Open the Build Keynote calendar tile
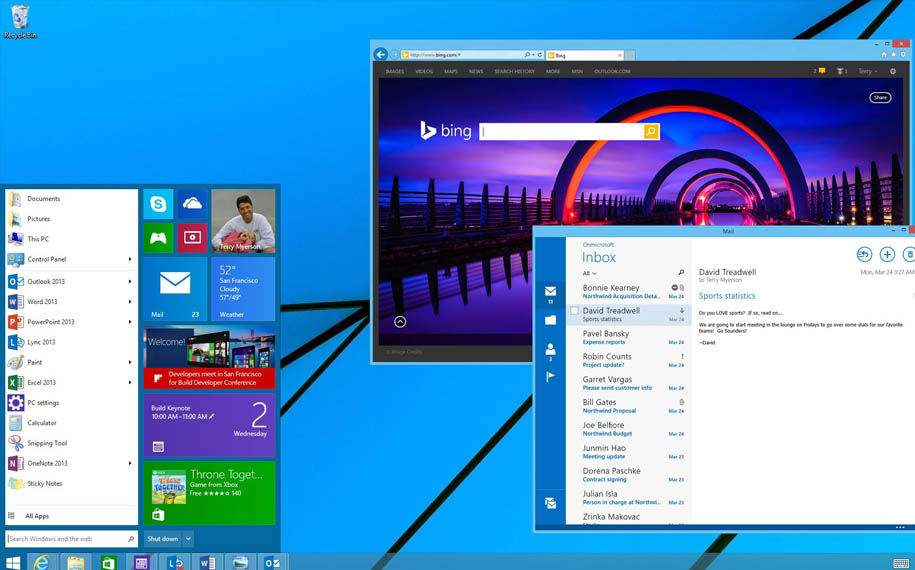The width and height of the screenshot is (915, 570). 209,425
